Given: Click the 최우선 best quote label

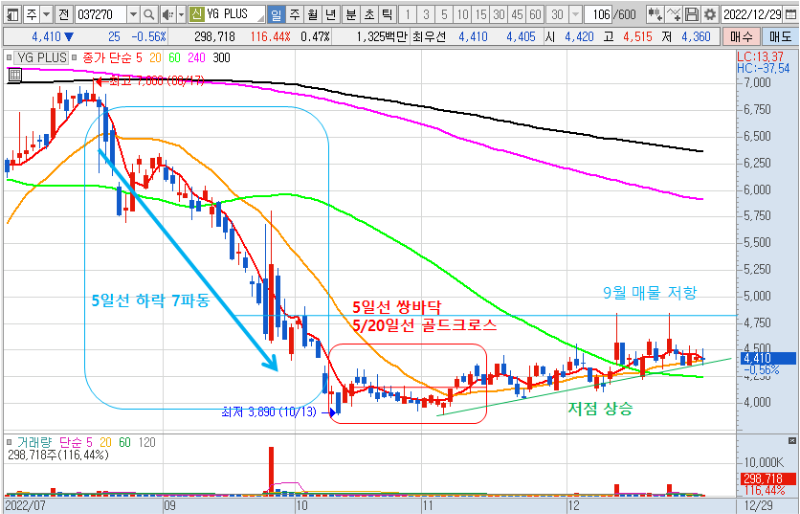Looking at the screenshot, I should click(429, 37).
